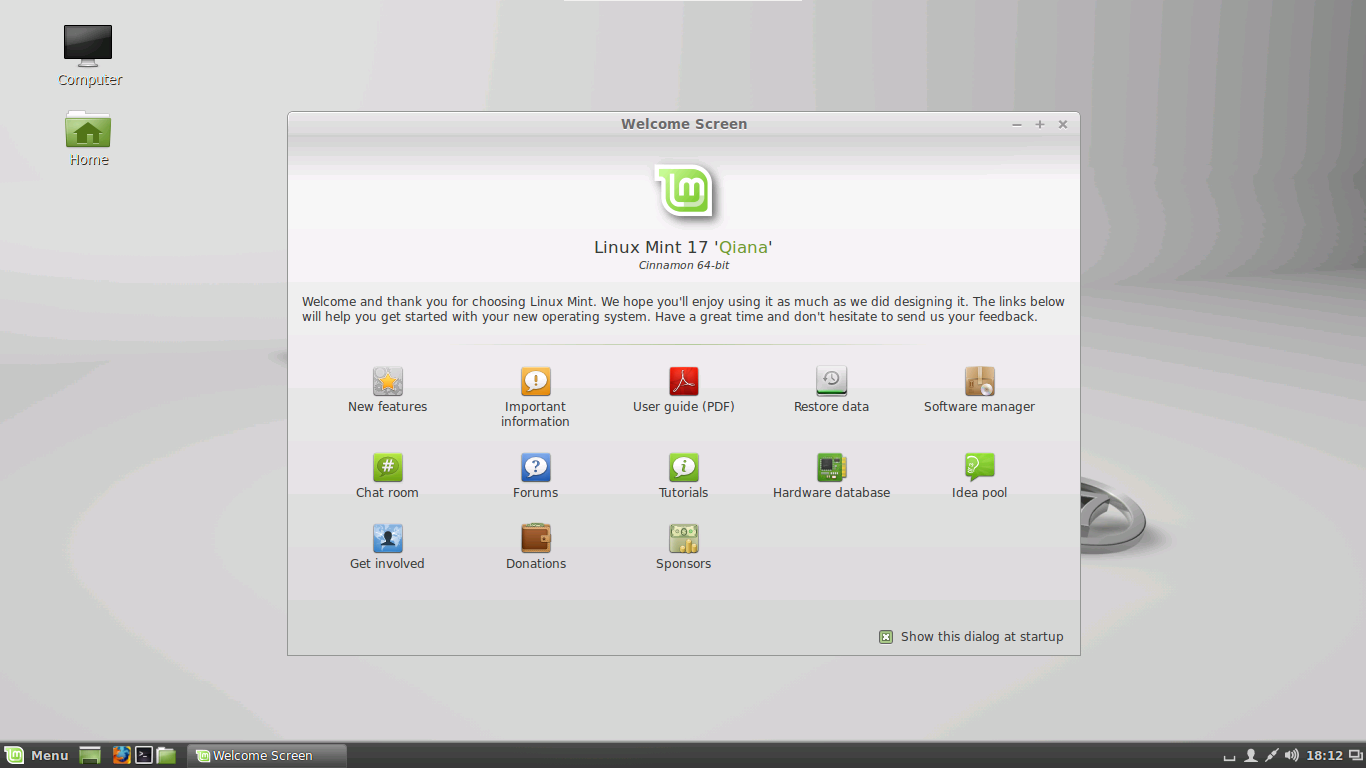
Task: Click the Linux Mint logo
Action: tap(684, 190)
